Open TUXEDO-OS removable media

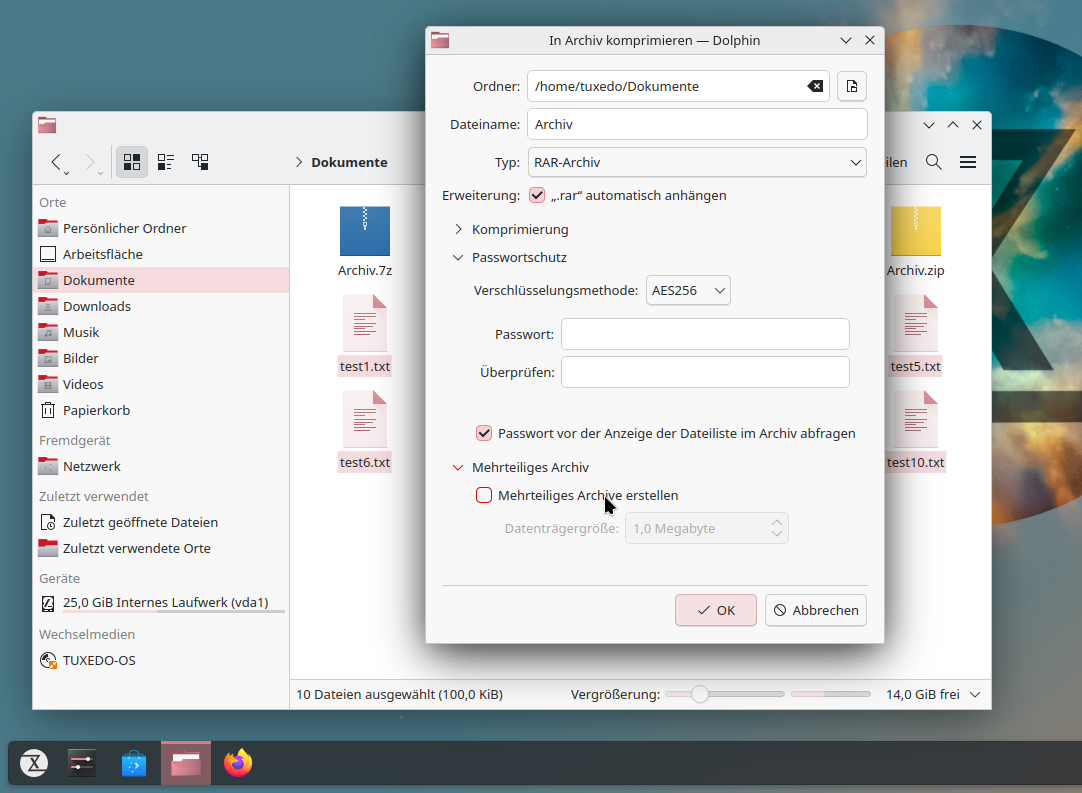coord(161,660)
